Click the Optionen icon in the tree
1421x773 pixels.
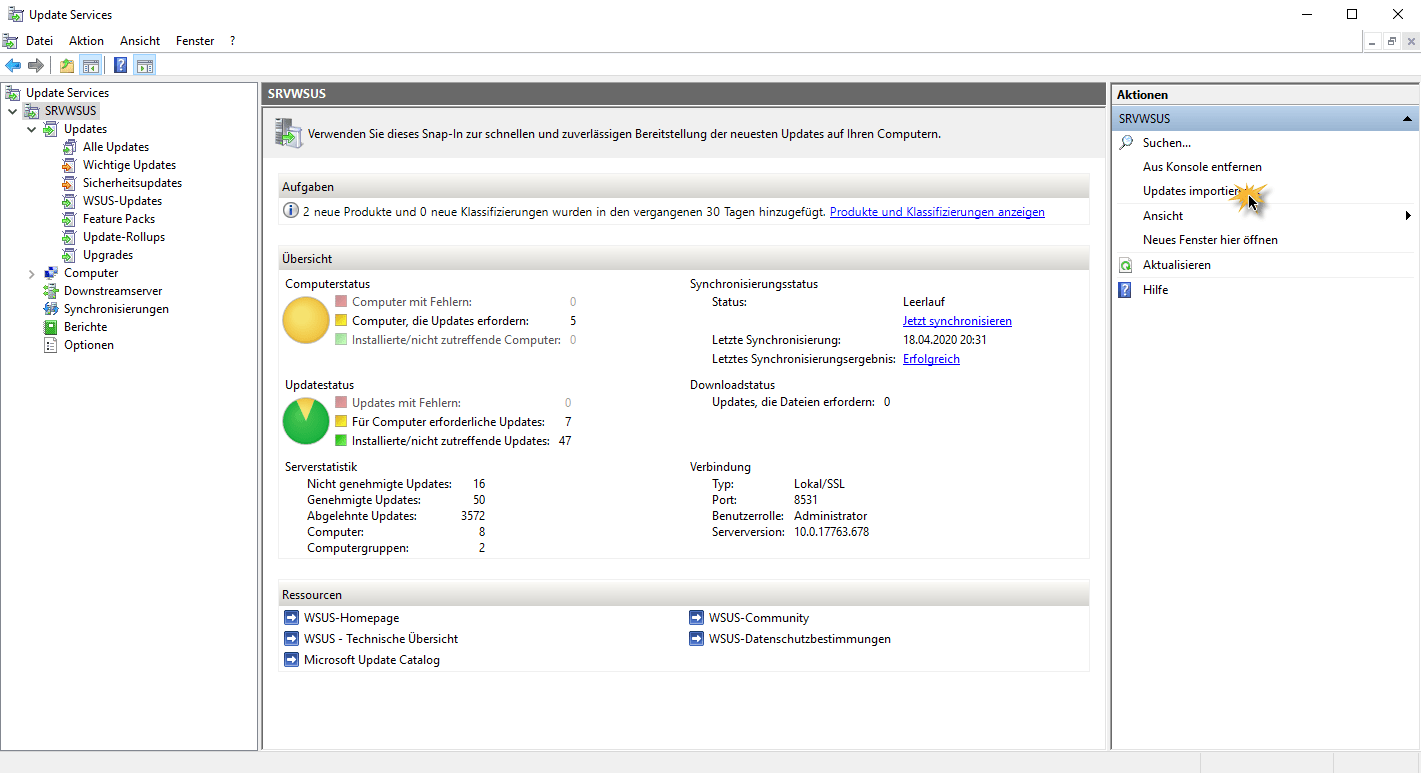pyautogui.click(x=51, y=345)
